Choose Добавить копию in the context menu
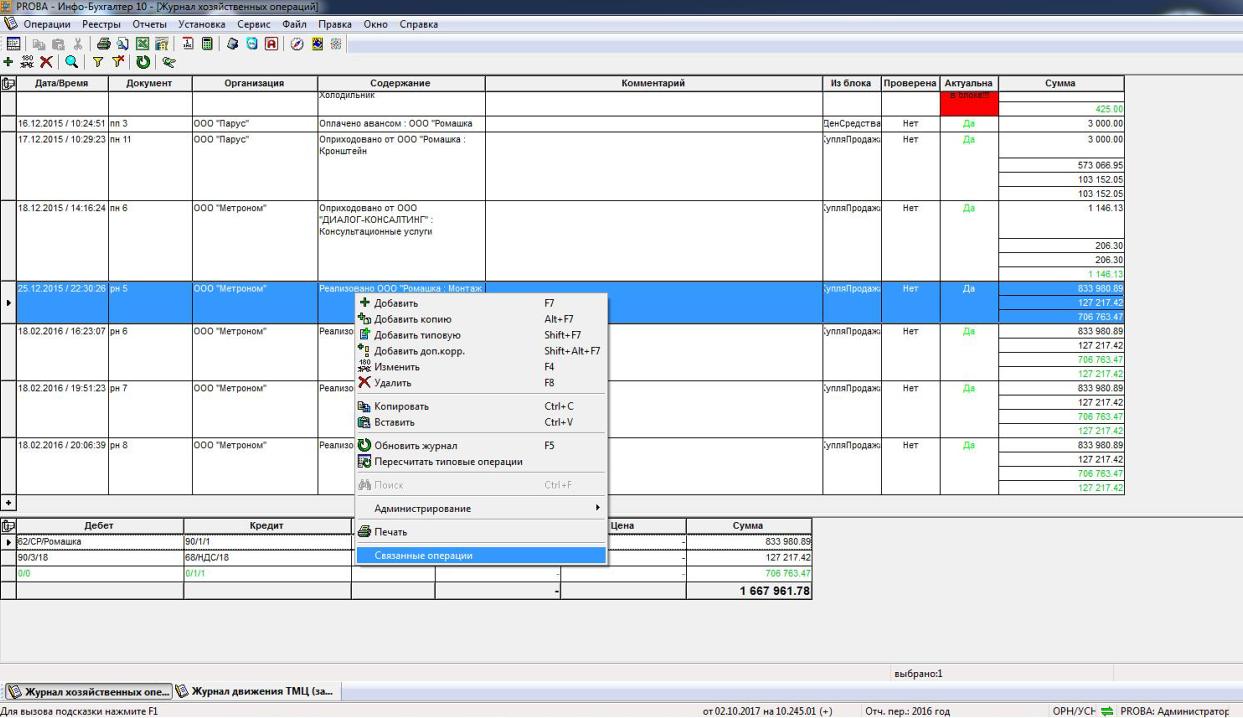1243x718 pixels. [x=481, y=319]
